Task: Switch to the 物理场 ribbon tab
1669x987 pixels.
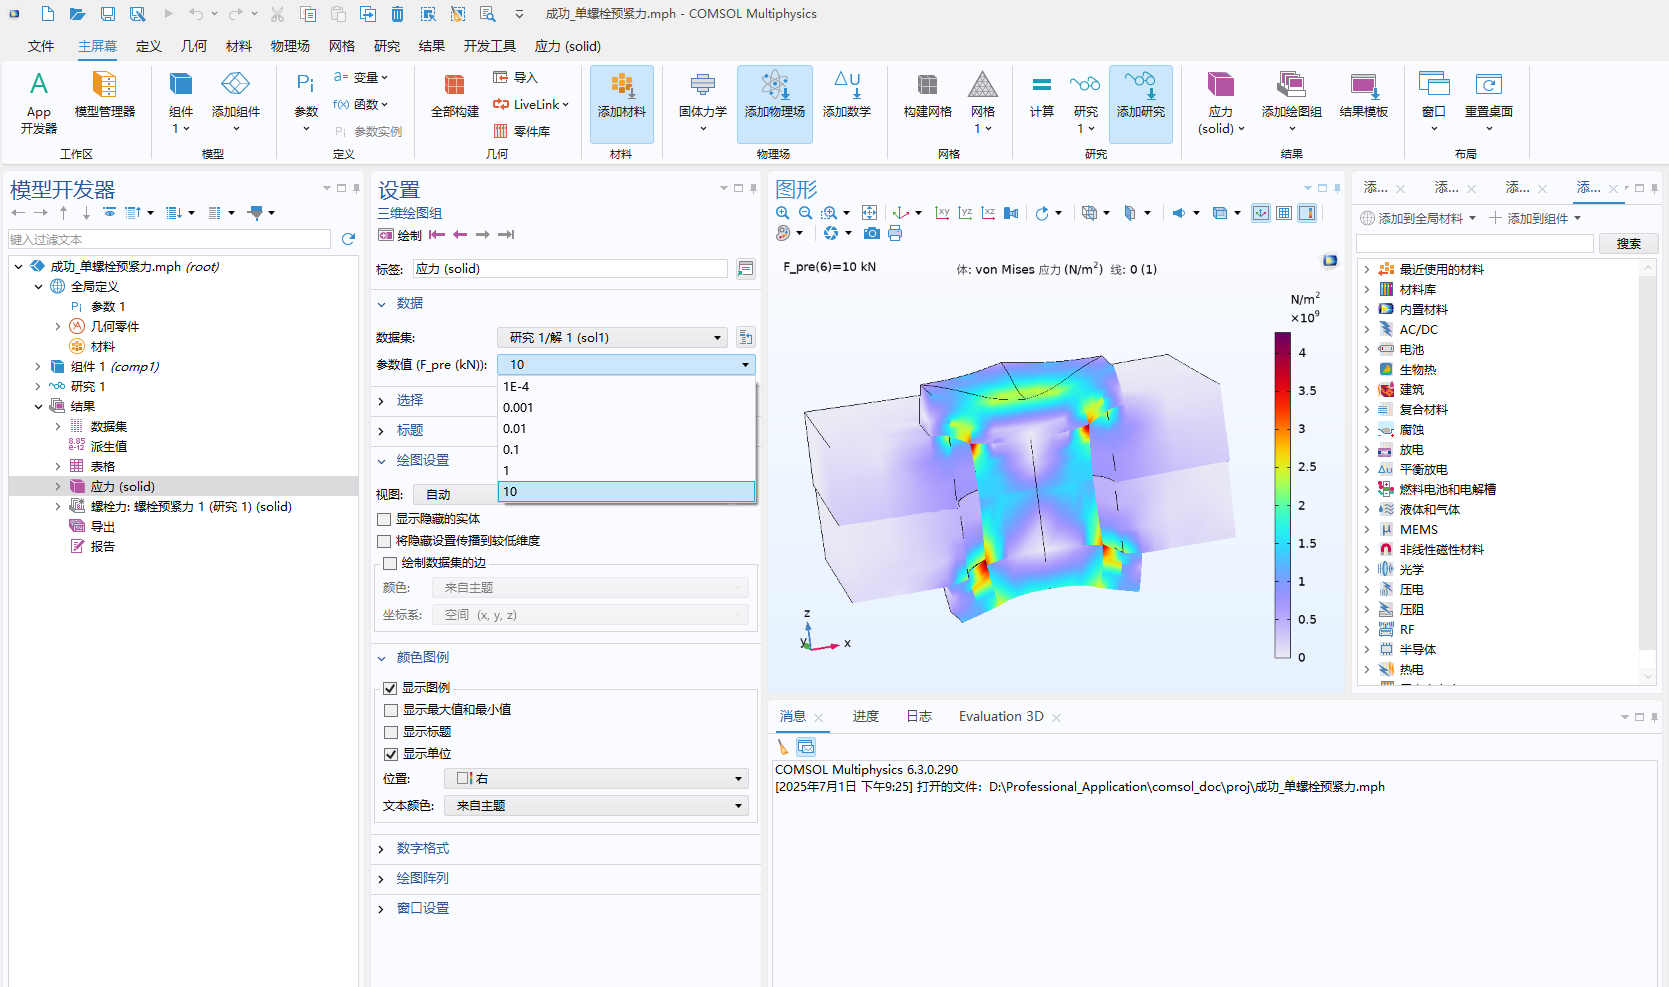Action: (x=290, y=46)
